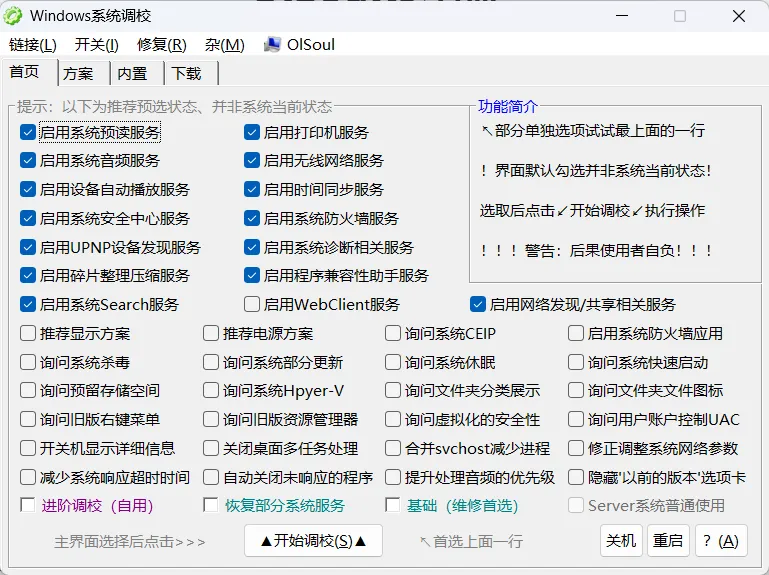Check 询问旧版右键菜单 option
Screen dimensions: 769x575
tap(28, 419)
